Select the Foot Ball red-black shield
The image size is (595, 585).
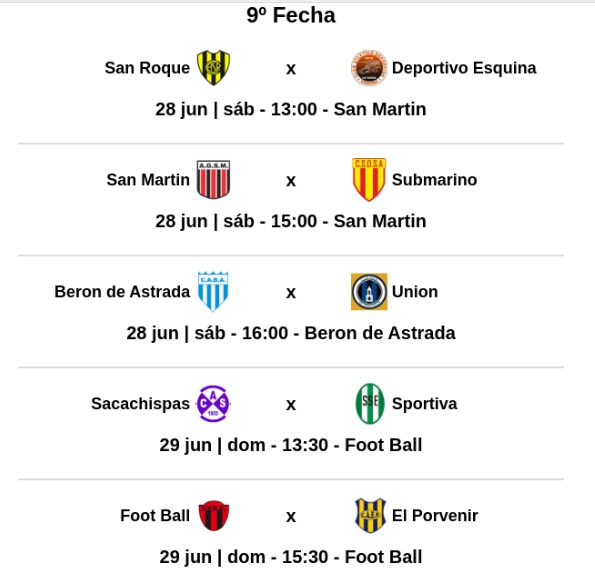(x=214, y=515)
